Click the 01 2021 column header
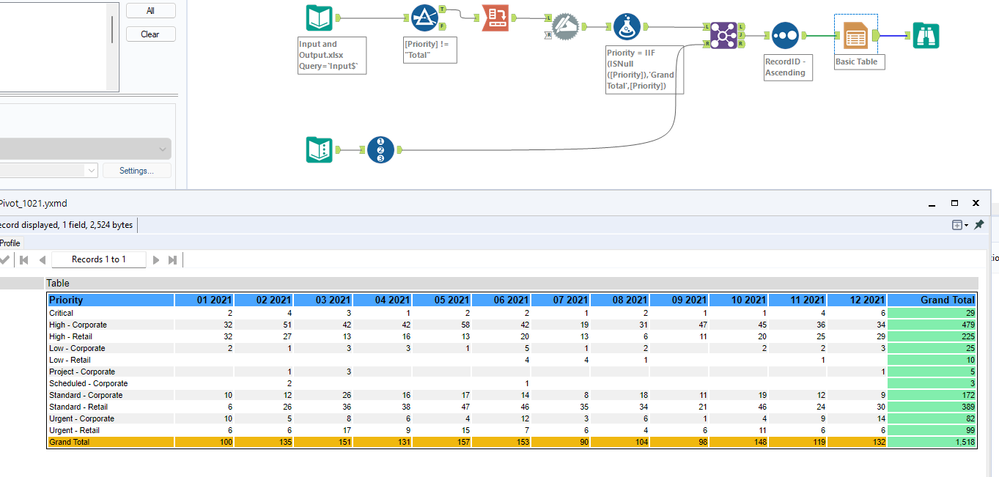The height and width of the screenshot is (477, 999). [x=205, y=300]
